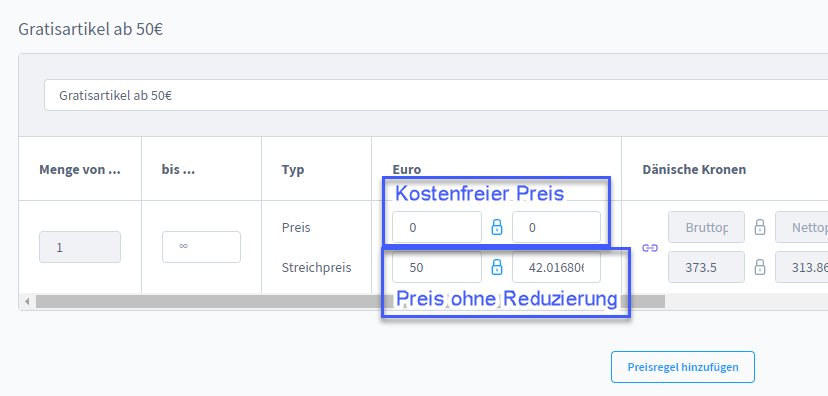
Task: Click the gray lock beside the 373.5 field
Action: (x=759, y=267)
